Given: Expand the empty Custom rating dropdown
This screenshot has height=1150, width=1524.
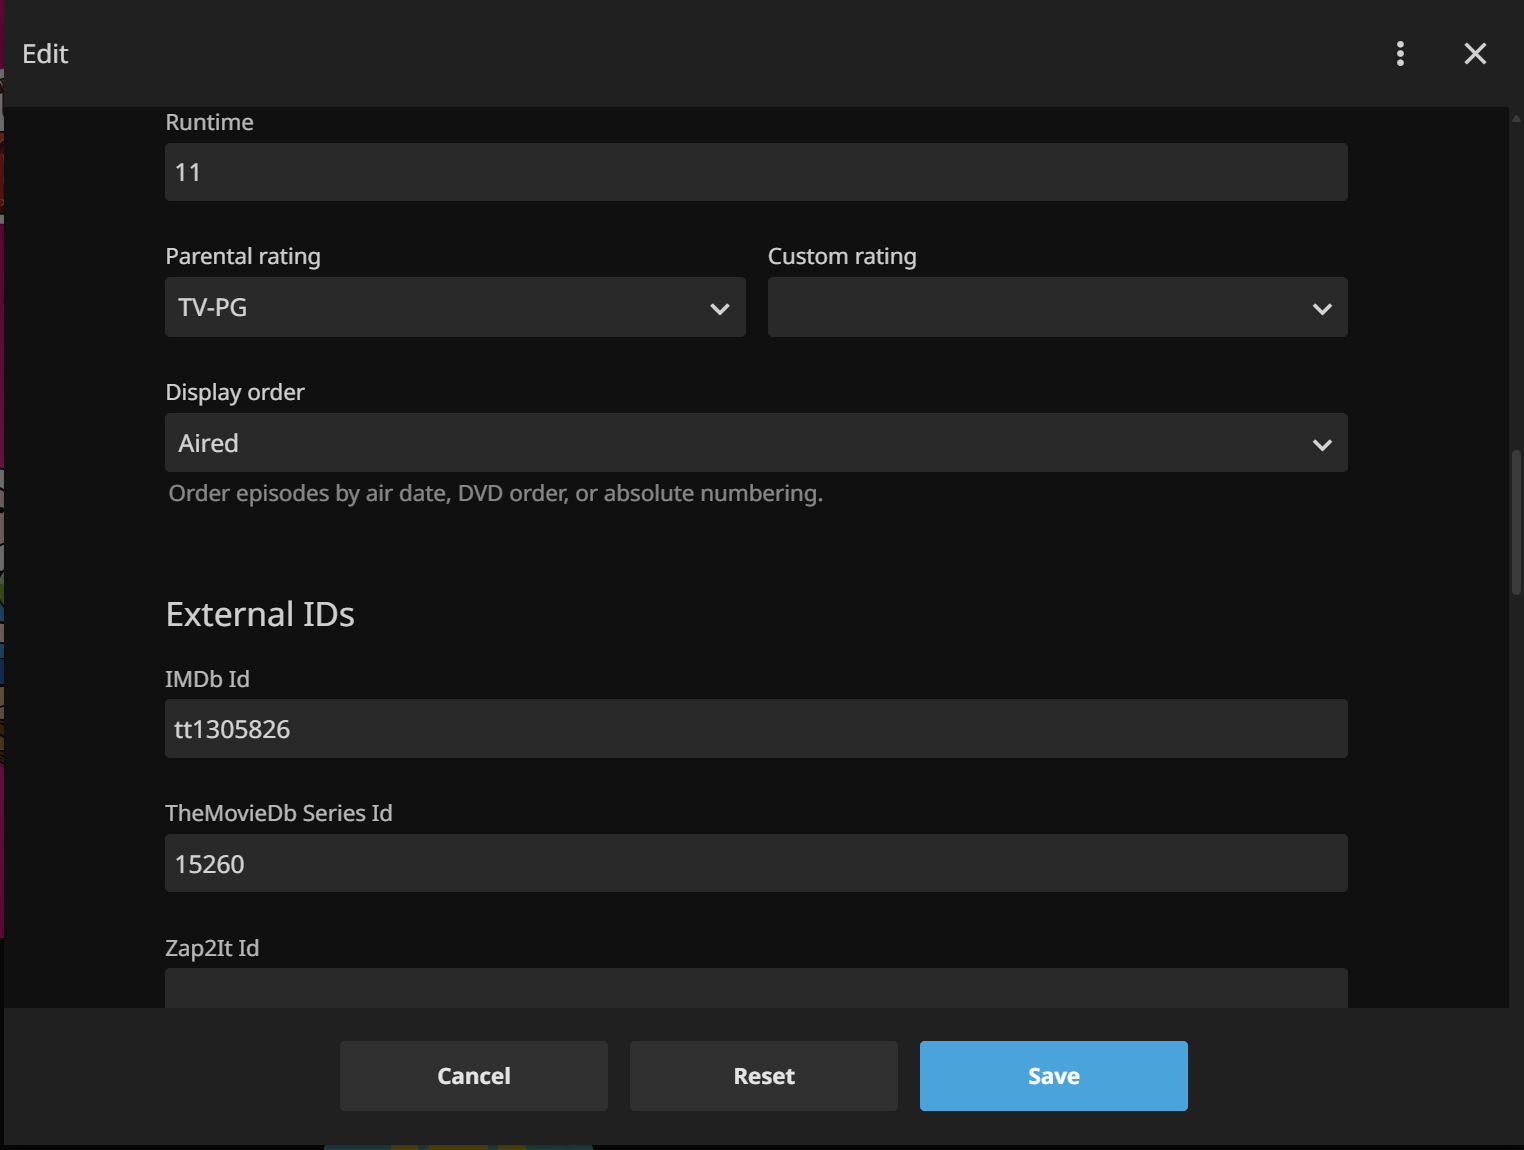Looking at the screenshot, I should (1040, 307).
